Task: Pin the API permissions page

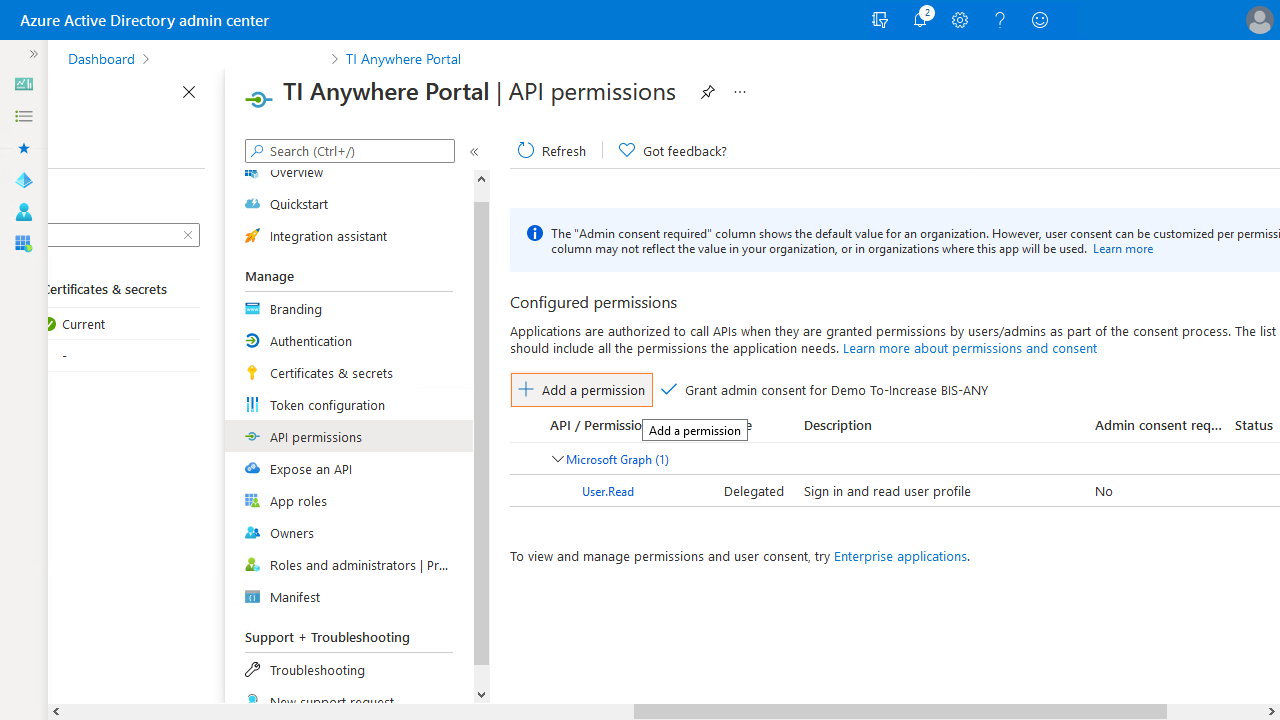Action: point(707,92)
